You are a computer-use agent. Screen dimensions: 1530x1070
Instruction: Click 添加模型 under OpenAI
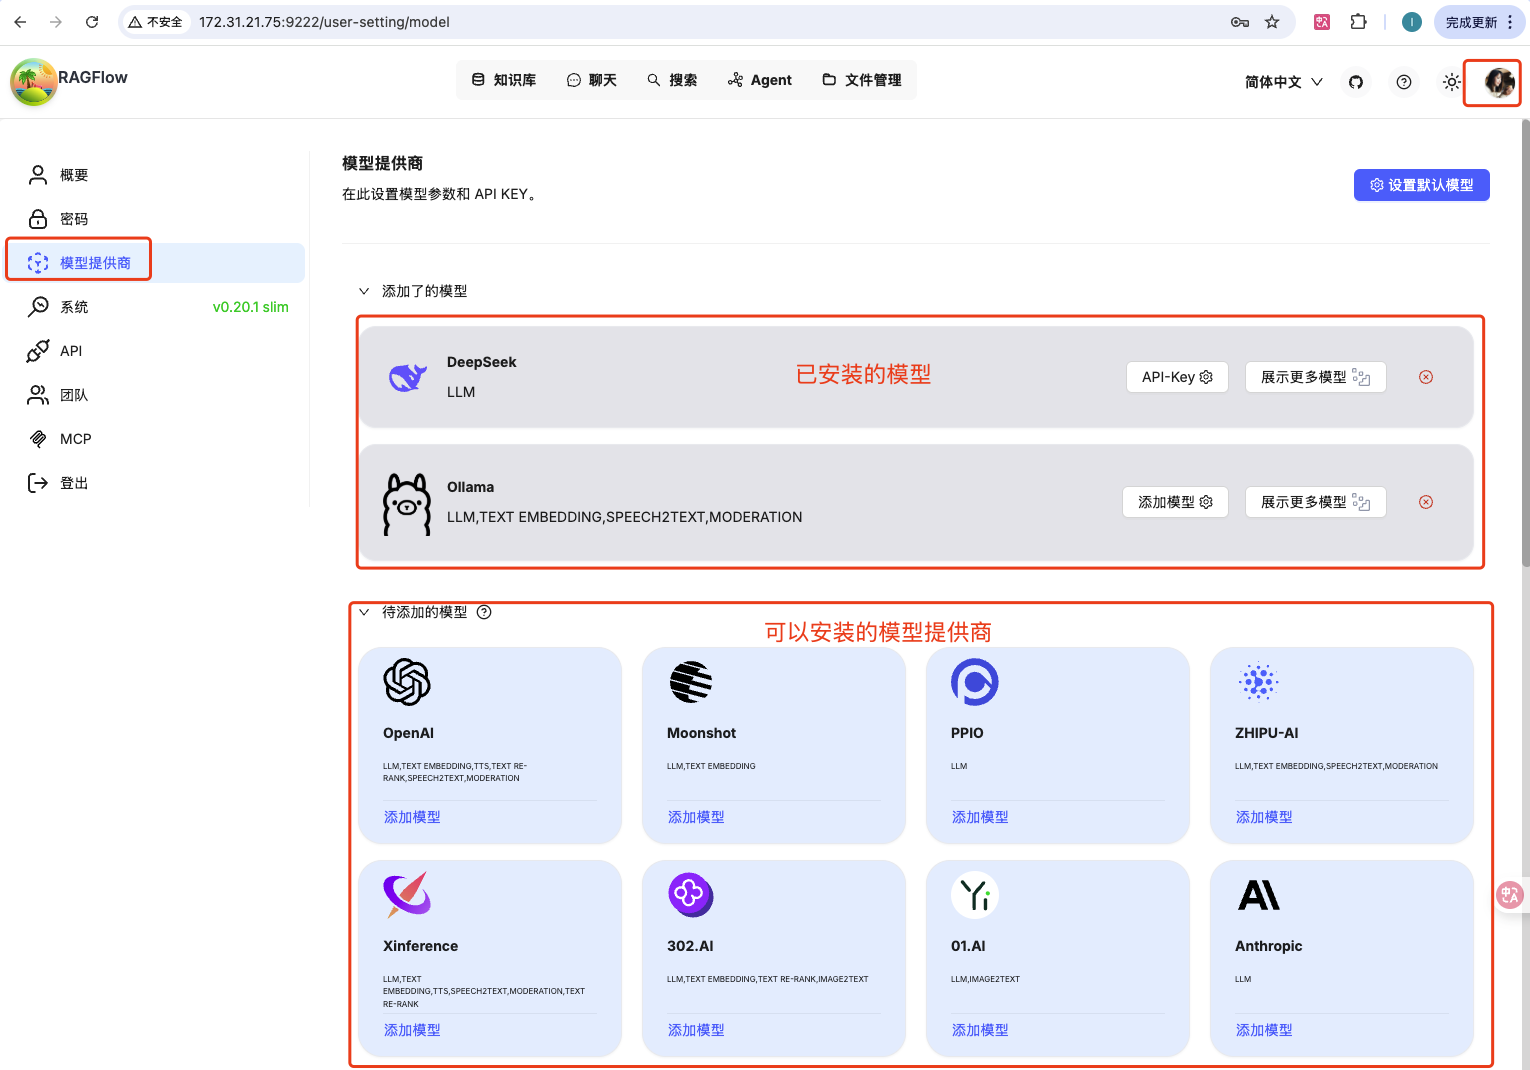(412, 817)
